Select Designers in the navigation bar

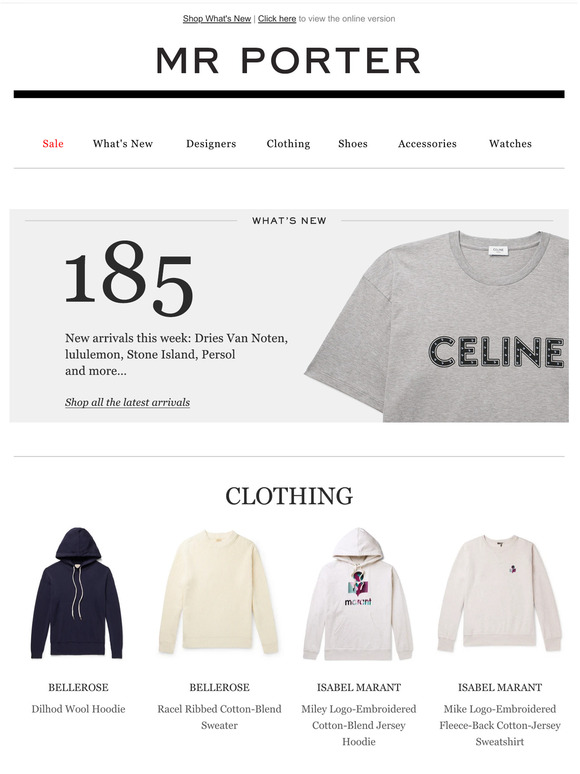point(211,144)
